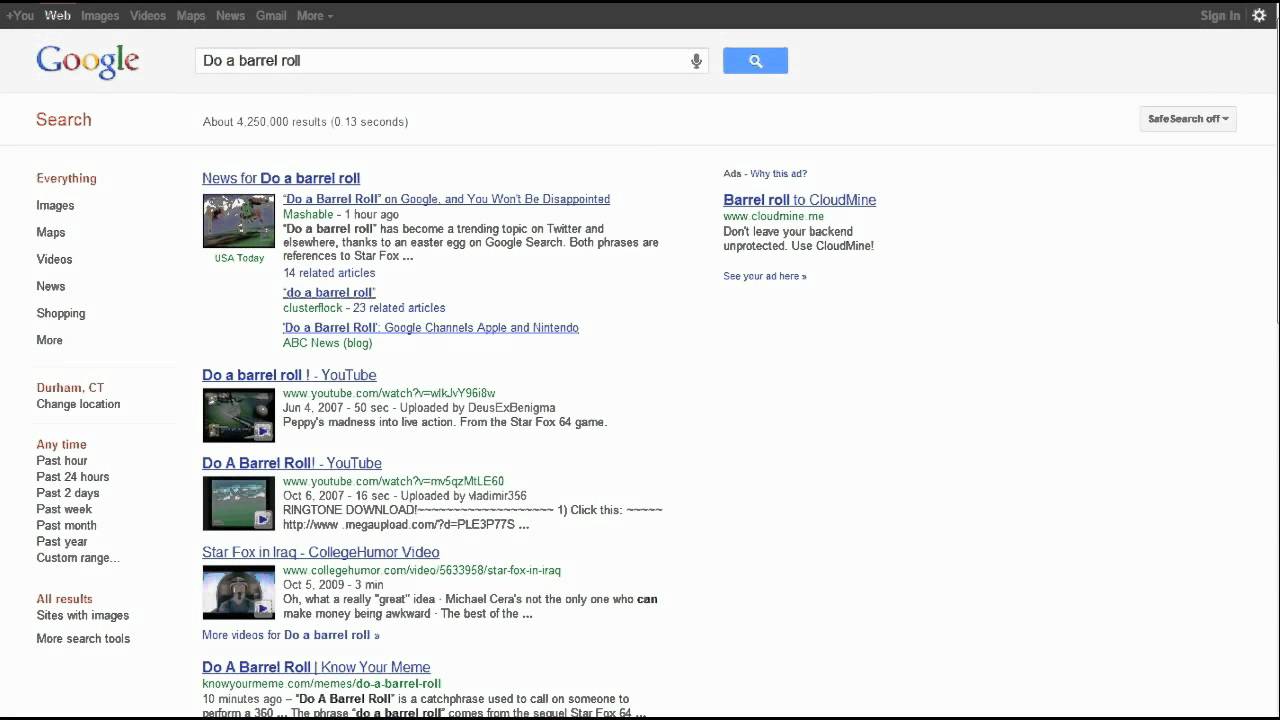The width and height of the screenshot is (1280, 720).
Task: Filter by Past hour
Action: click(x=62, y=461)
